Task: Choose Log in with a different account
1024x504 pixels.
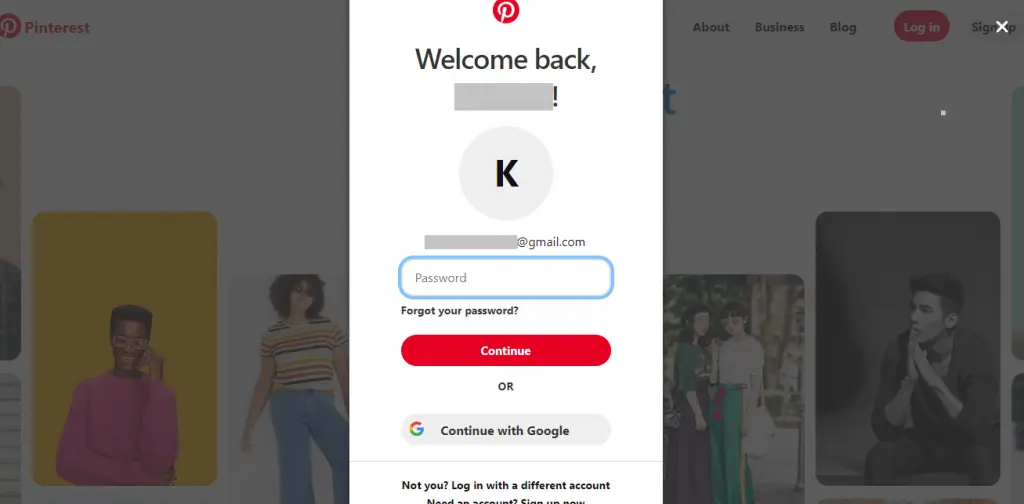Action: point(505,485)
